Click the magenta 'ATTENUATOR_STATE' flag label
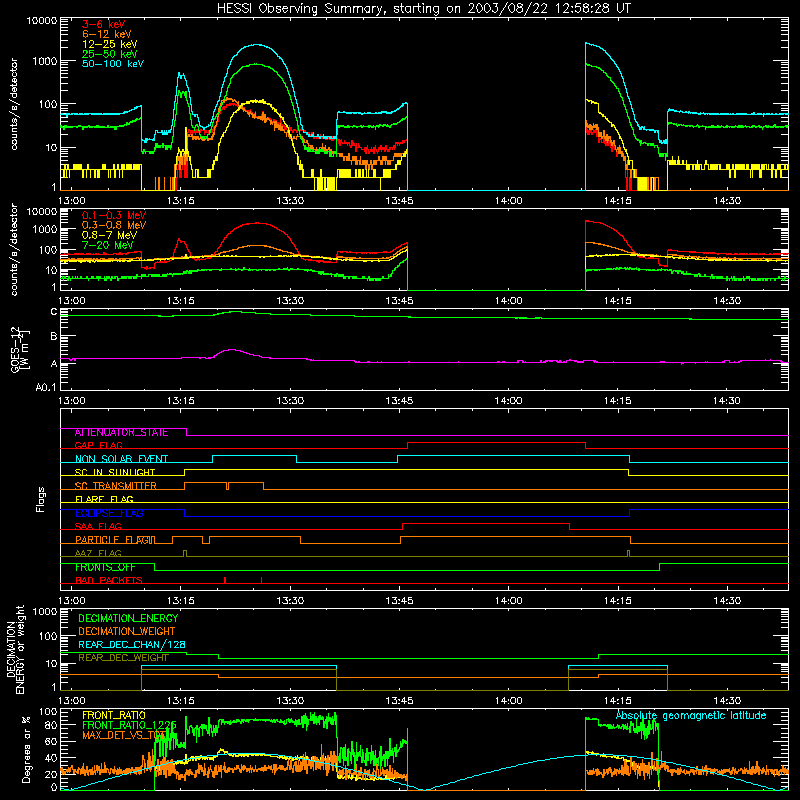 point(121,433)
